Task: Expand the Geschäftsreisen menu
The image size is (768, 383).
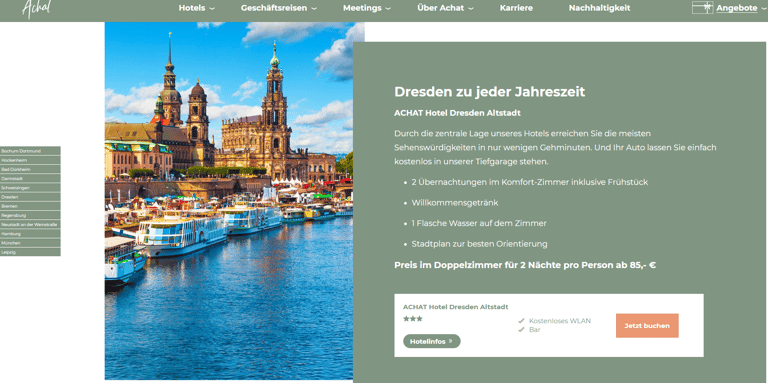Action: (x=279, y=8)
